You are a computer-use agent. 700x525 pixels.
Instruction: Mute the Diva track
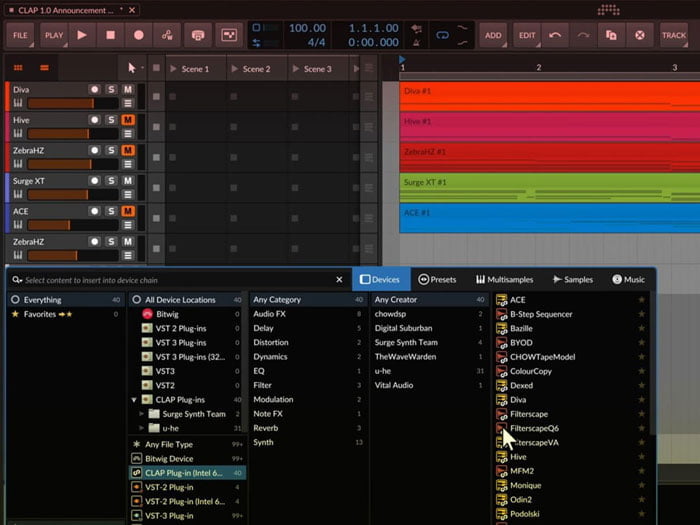[x=128, y=89]
